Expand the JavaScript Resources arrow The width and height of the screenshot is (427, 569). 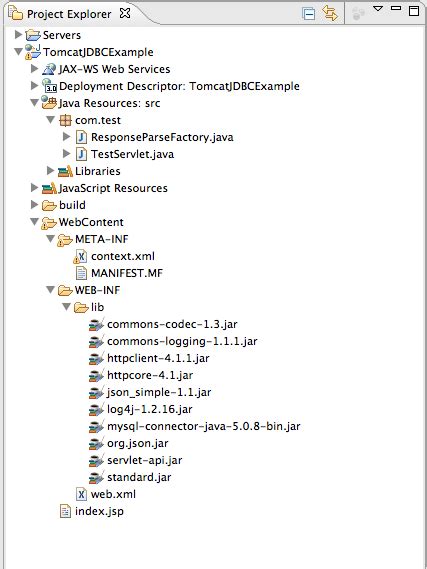(x=34, y=188)
